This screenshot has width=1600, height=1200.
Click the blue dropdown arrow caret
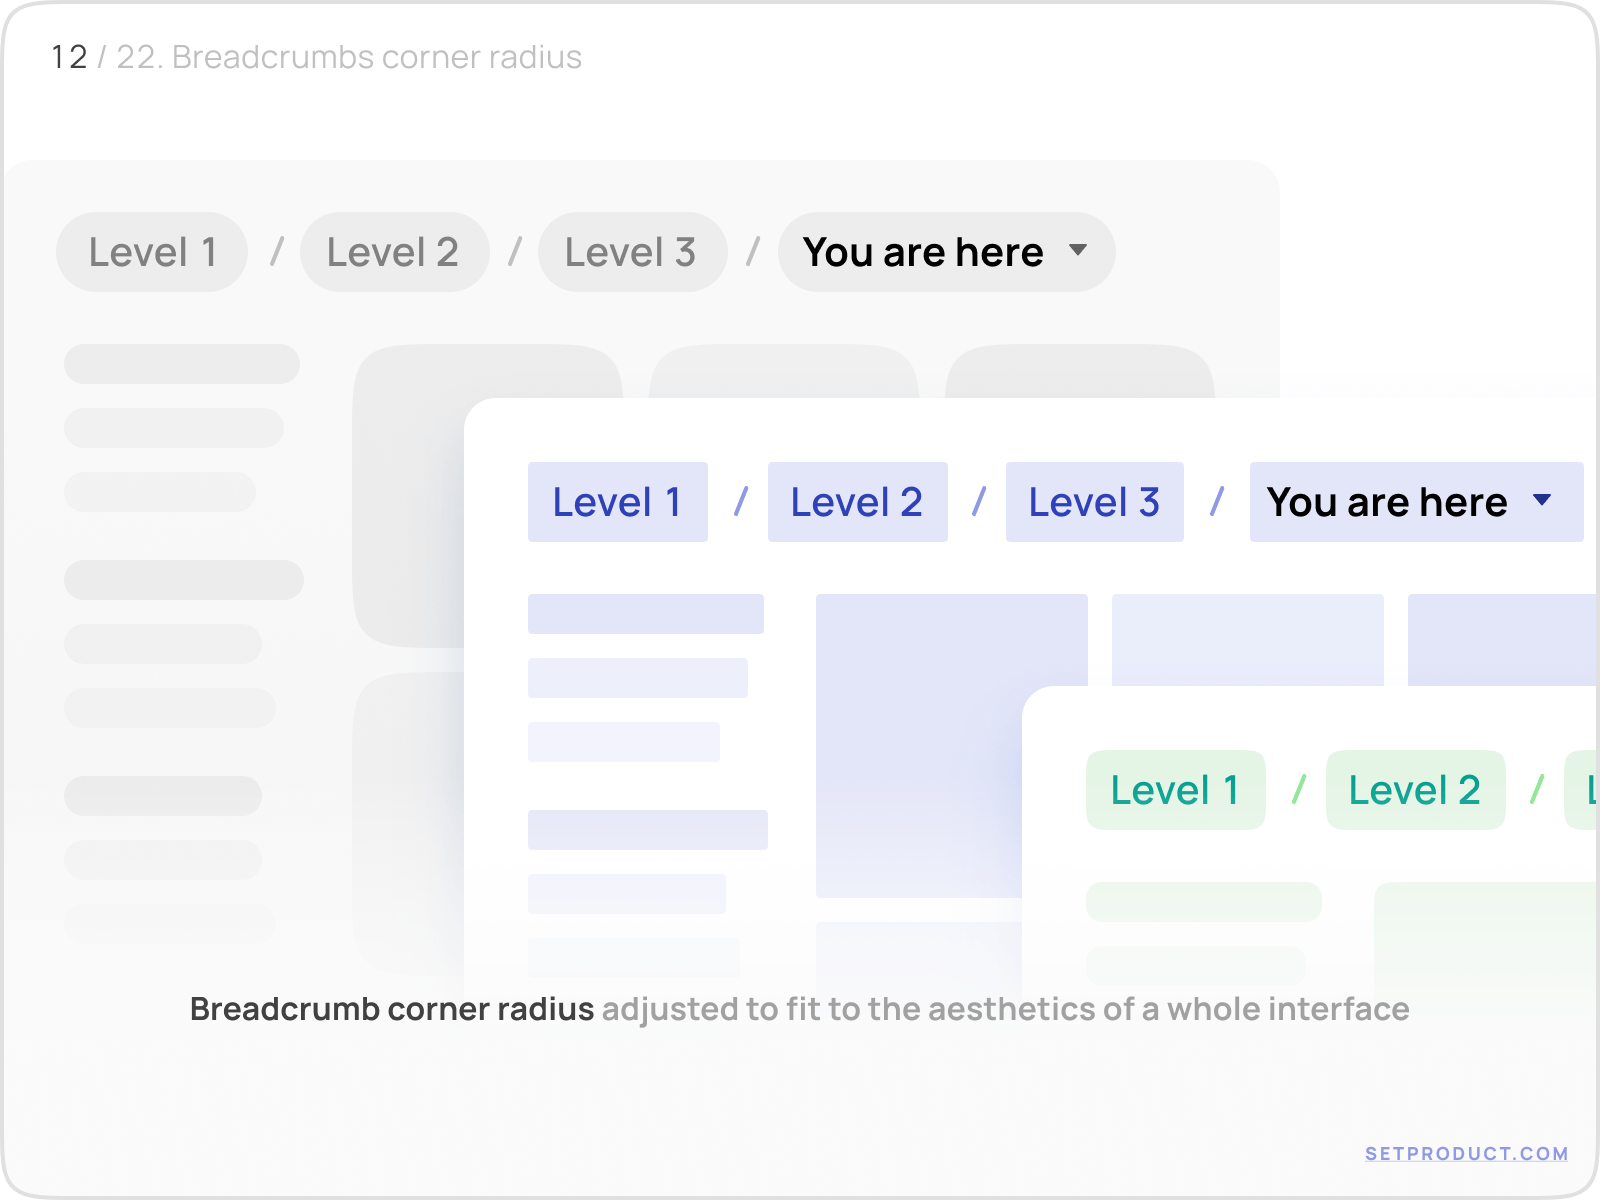pos(1542,500)
